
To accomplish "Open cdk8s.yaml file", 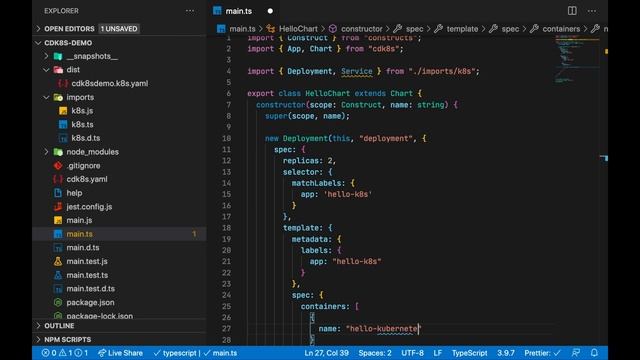I will click(87, 179).
